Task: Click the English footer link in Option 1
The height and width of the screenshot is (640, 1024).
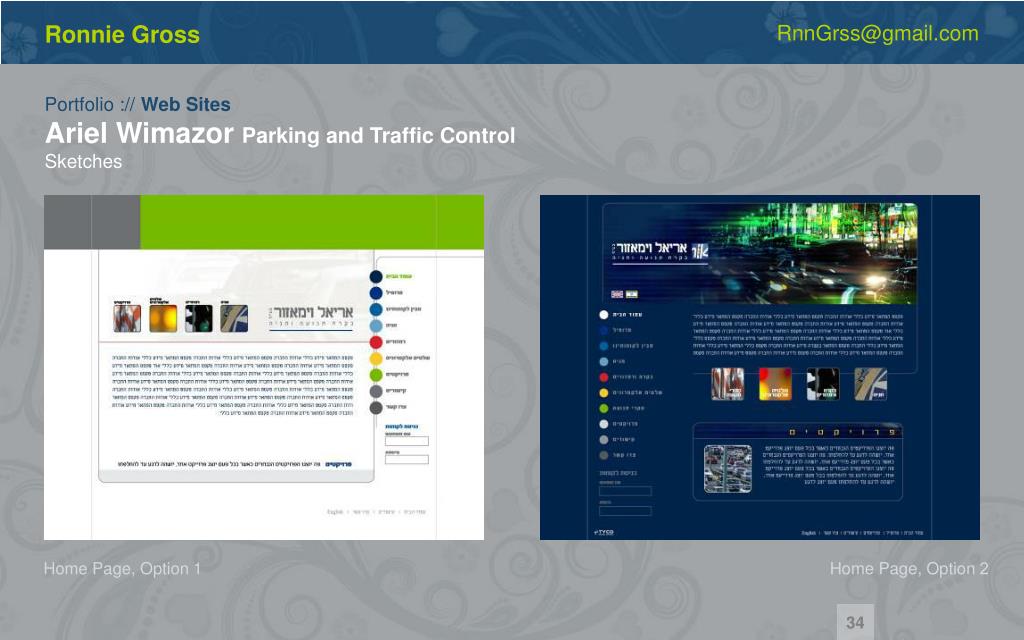Action: pyautogui.click(x=335, y=512)
